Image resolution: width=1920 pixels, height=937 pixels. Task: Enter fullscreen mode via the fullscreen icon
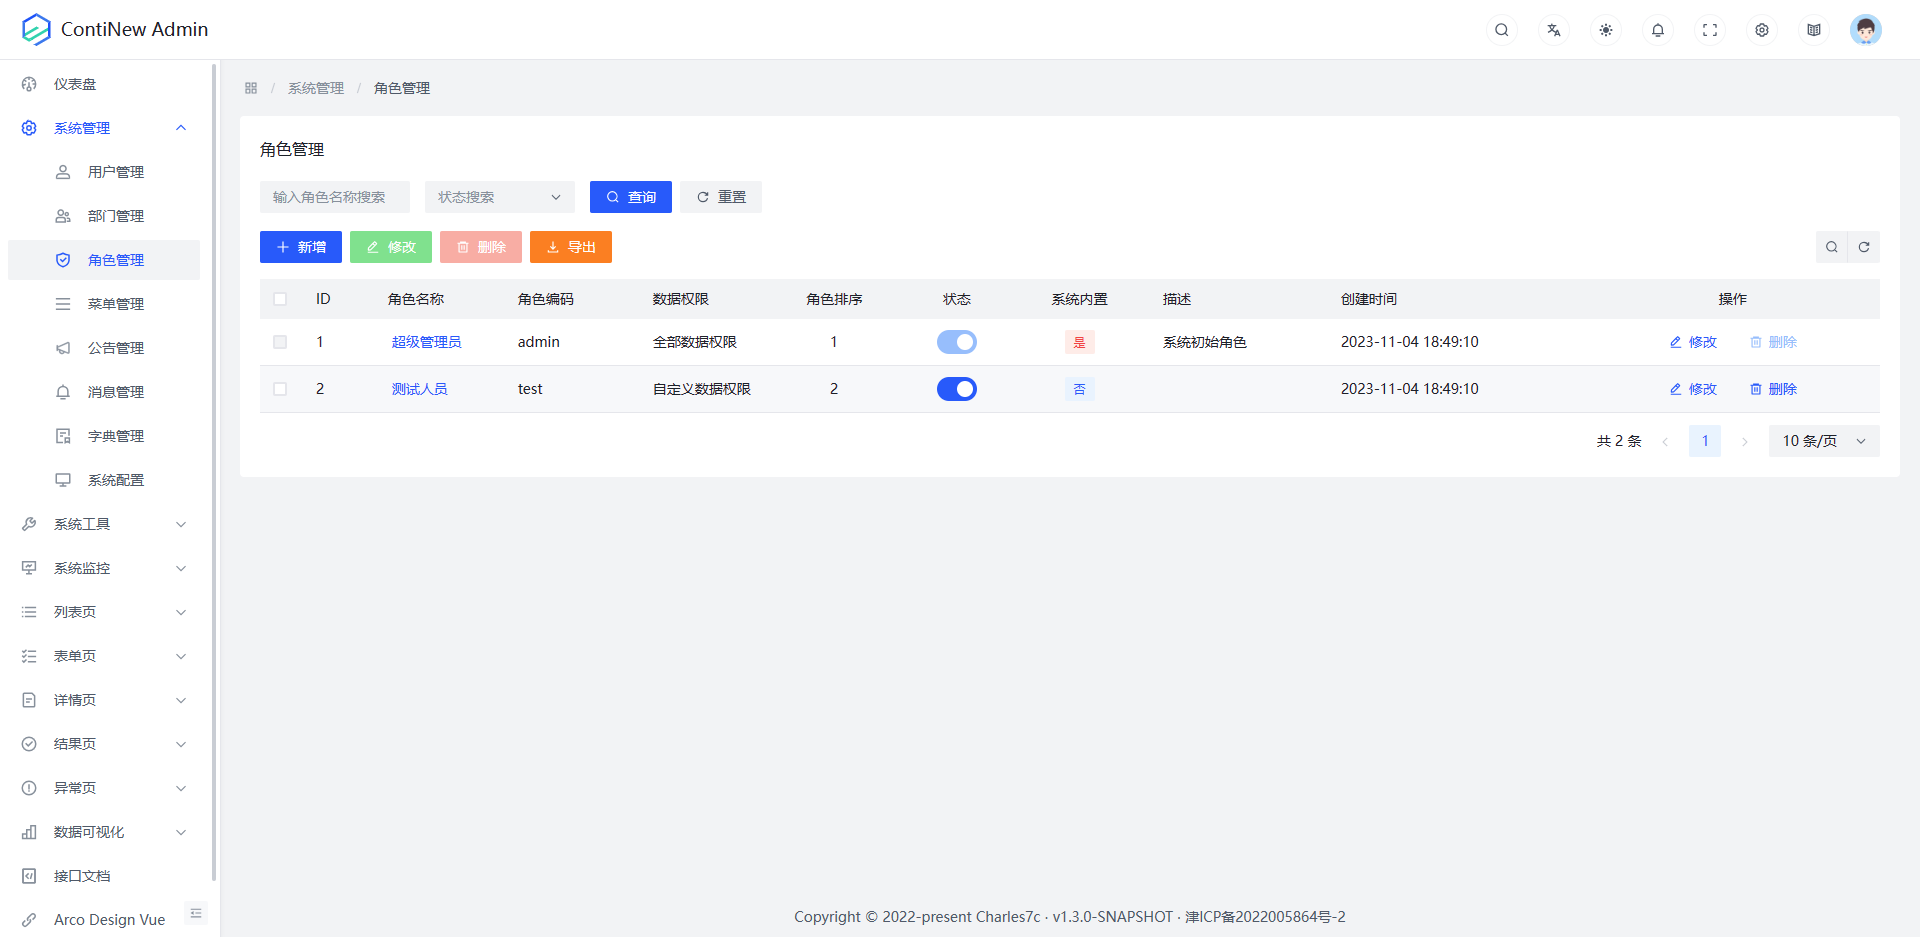click(1710, 30)
